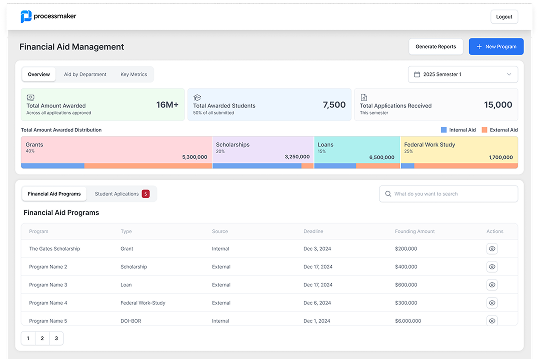Open the Key Metrics tab

134,74
